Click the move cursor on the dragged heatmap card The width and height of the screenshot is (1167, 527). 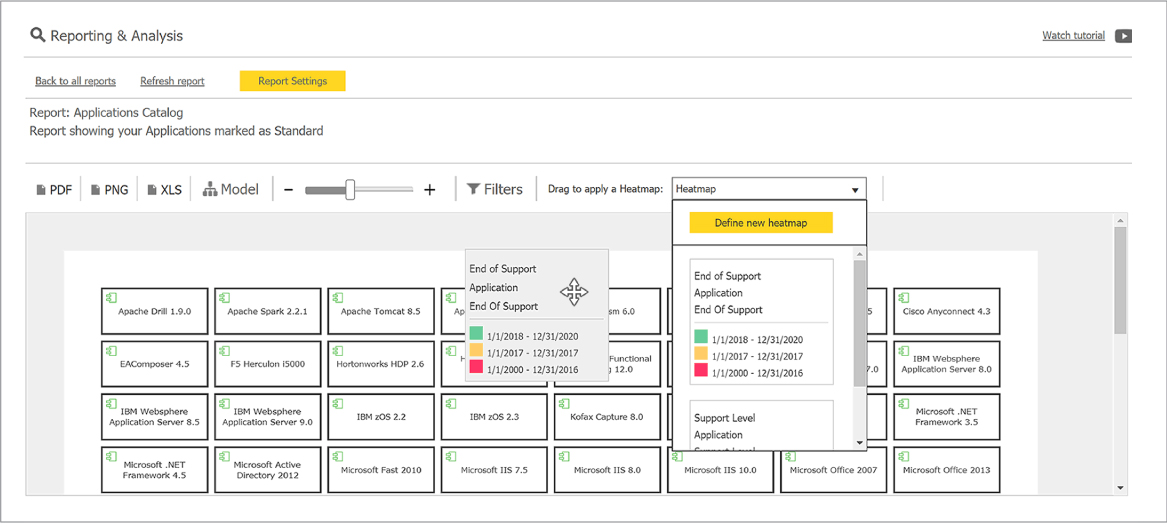pyautogui.click(x=574, y=291)
